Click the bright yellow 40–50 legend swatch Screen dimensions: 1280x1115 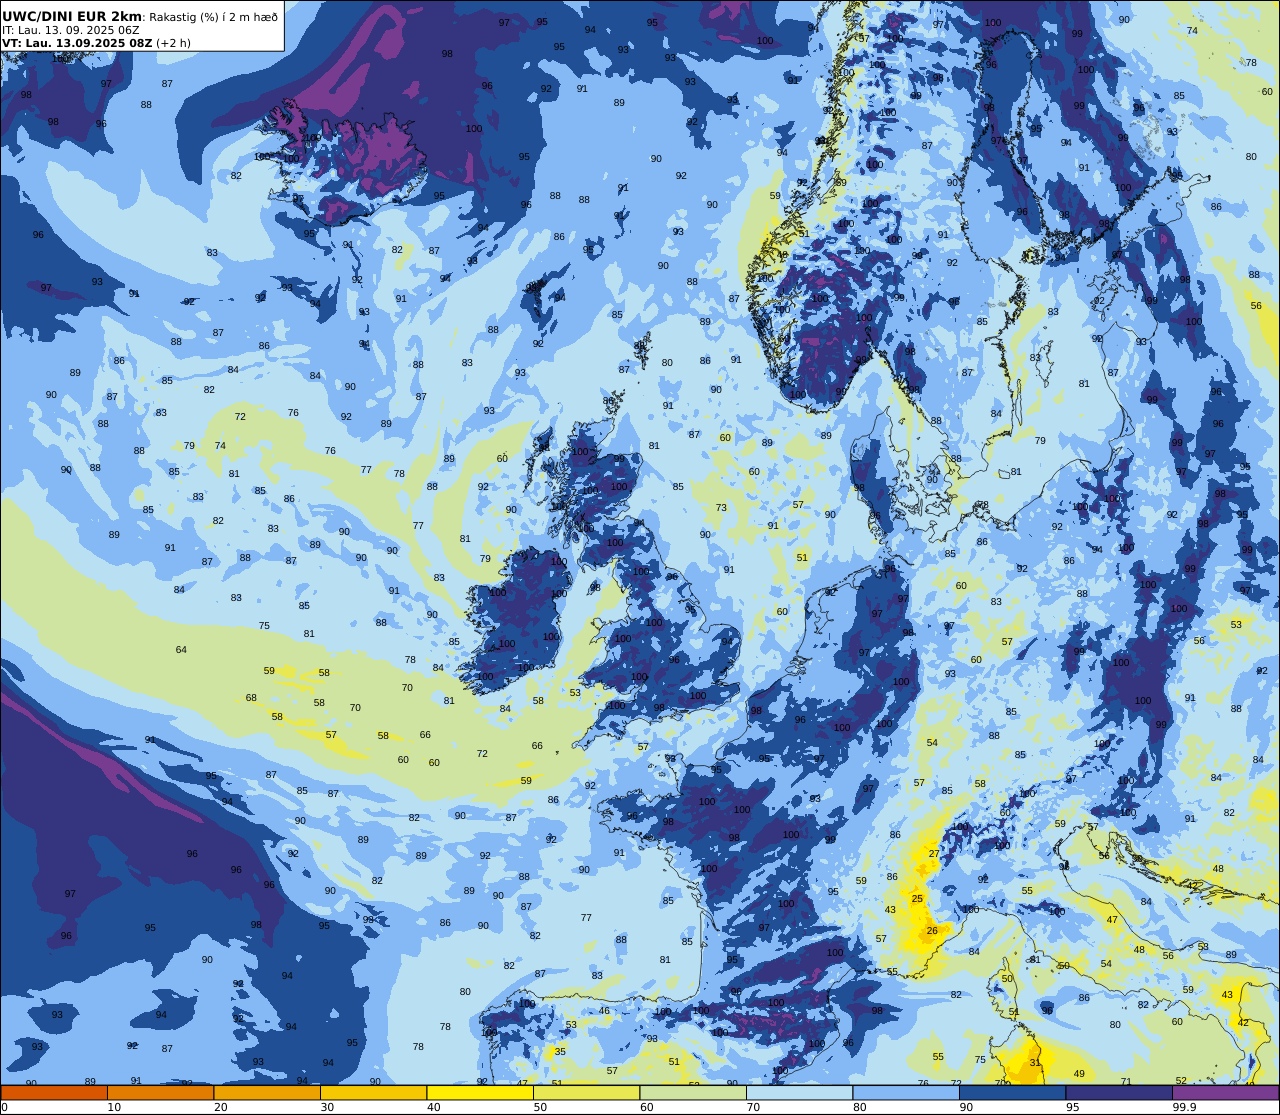point(480,1092)
